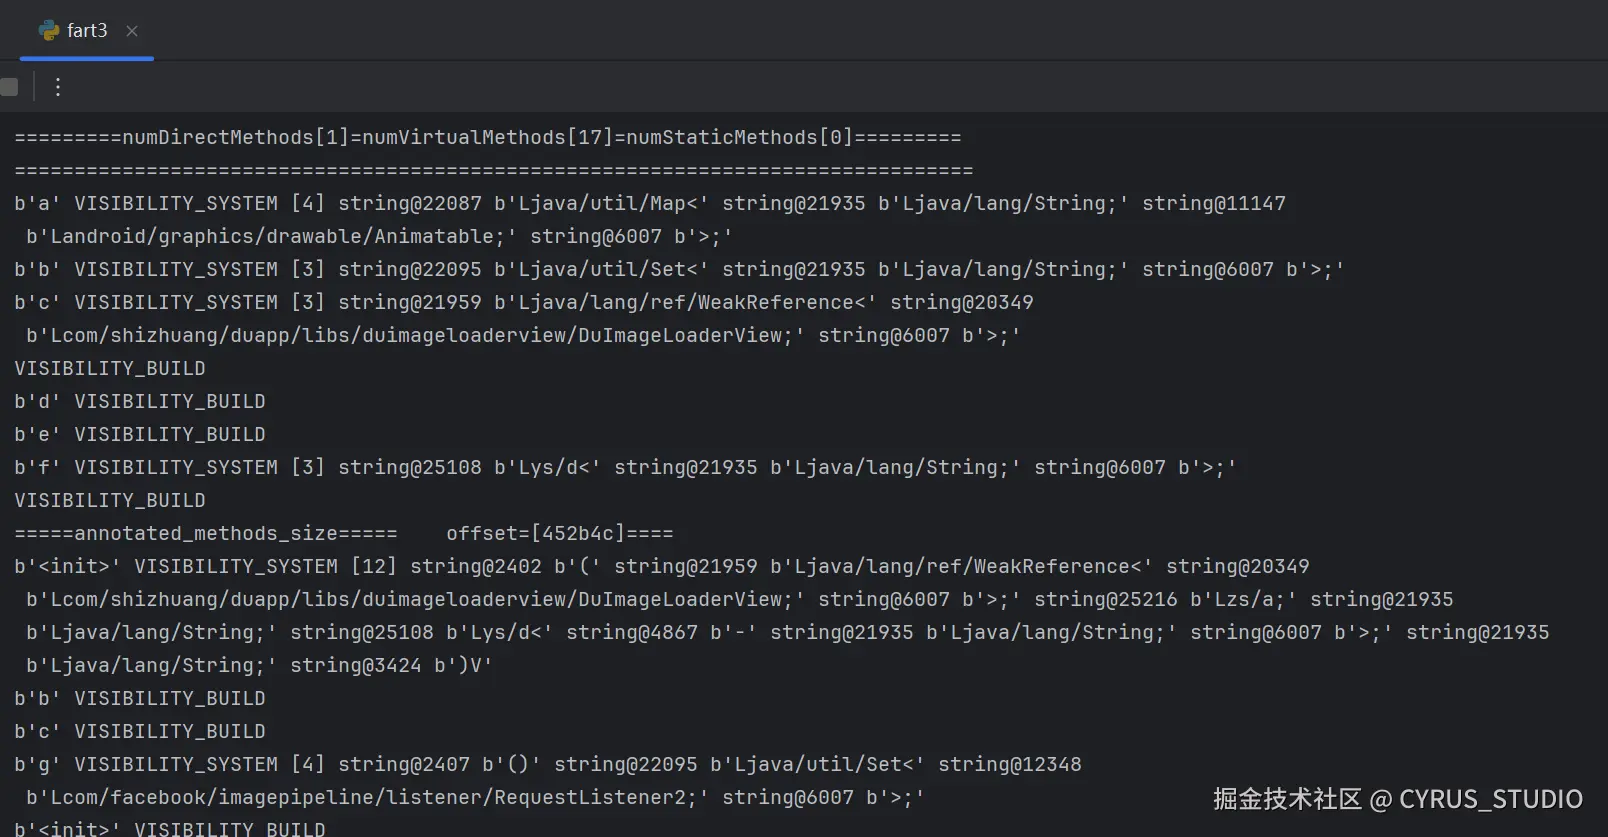Click the string@3424 b')V' text

pyautogui.click(x=391, y=666)
